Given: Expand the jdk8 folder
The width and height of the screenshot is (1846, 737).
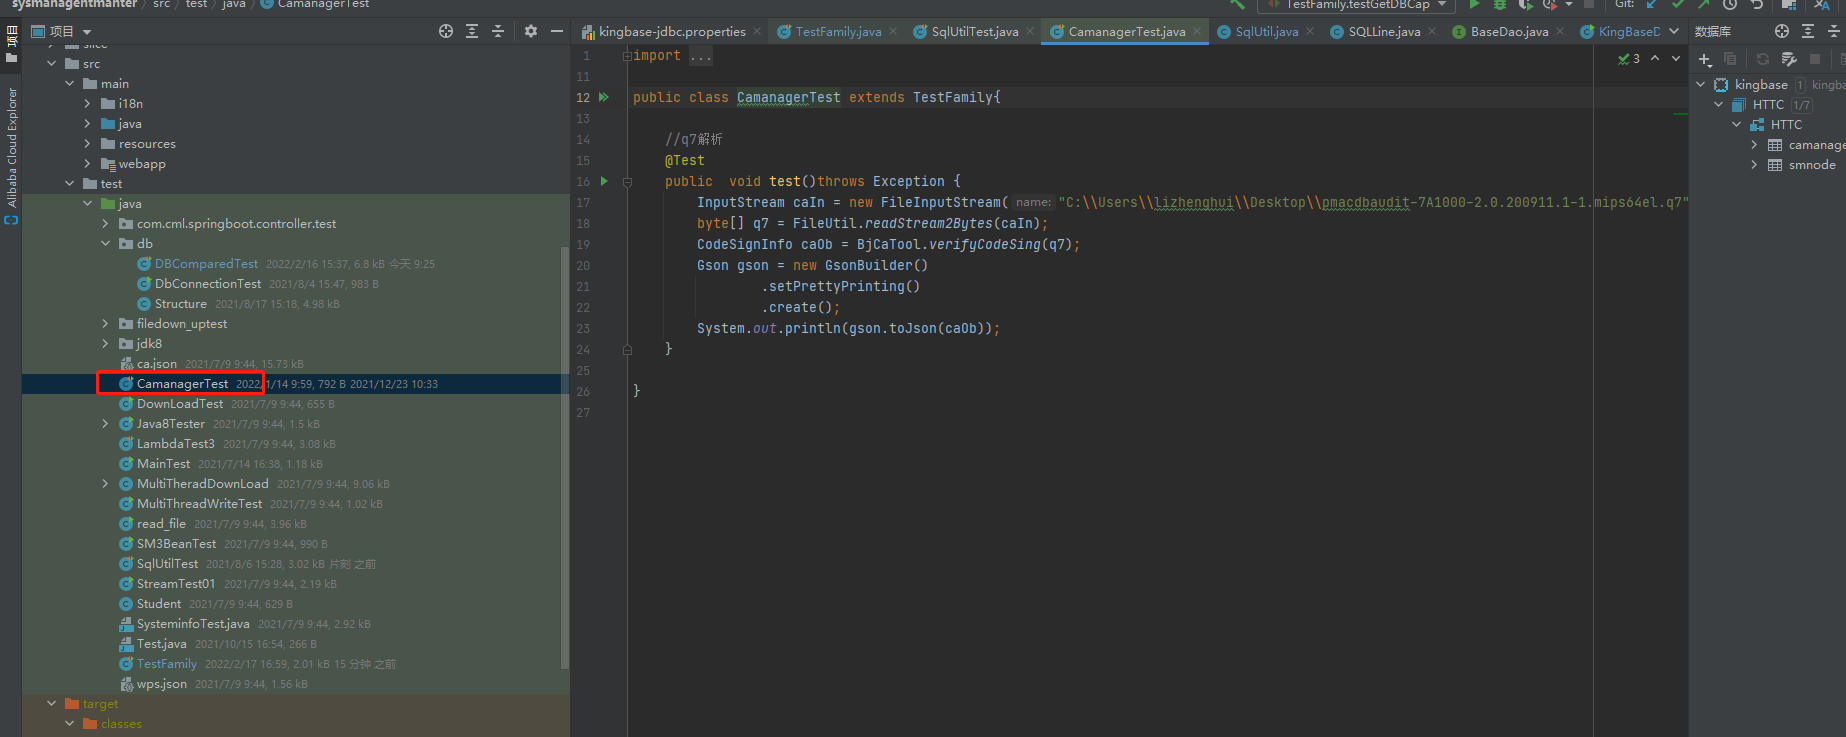Looking at the screenshot, I should [106, 344].
